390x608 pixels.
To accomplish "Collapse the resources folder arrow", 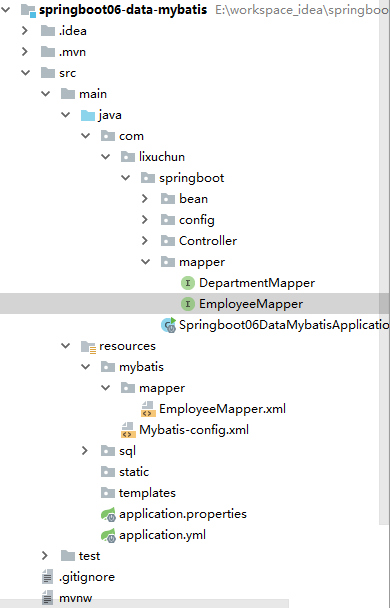I will (x=66, y=345).
